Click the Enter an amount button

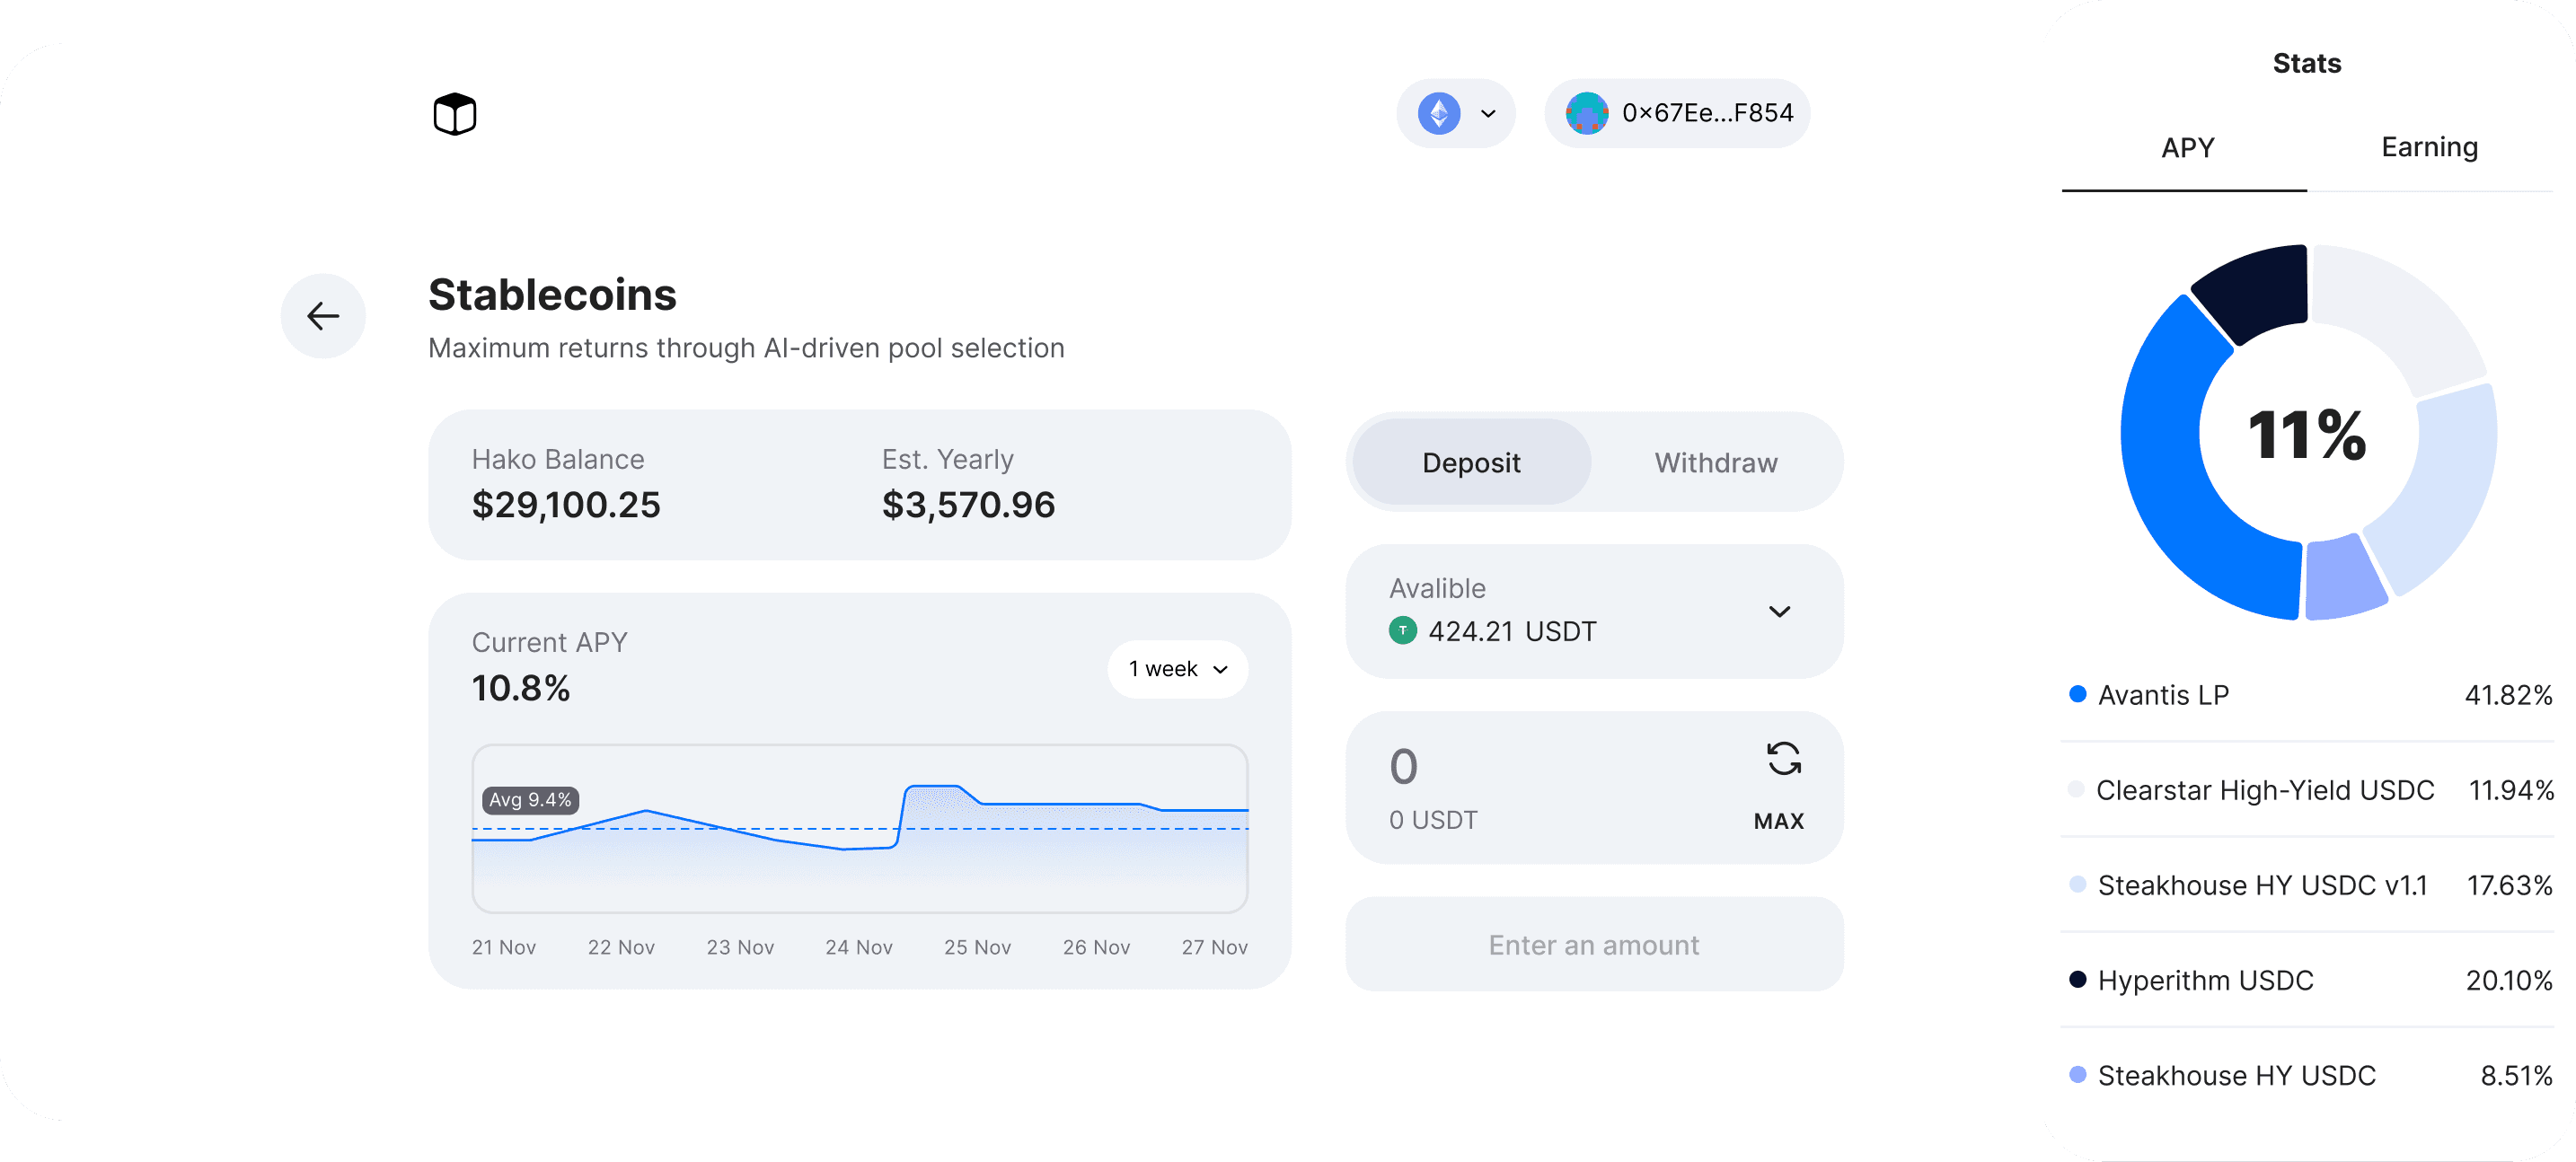click(x=1593, y=945)
